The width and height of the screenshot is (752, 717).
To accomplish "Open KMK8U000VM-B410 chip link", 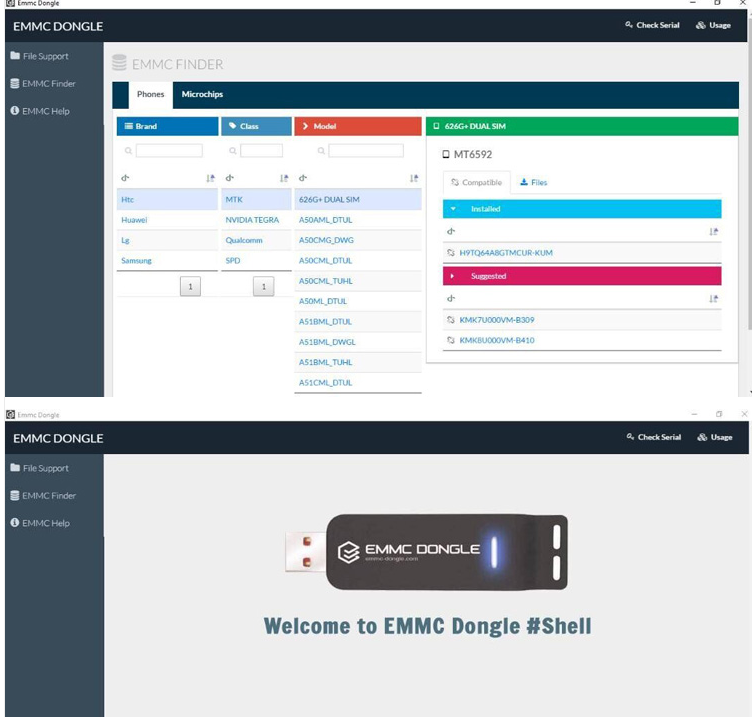I will tap(496, 340).
